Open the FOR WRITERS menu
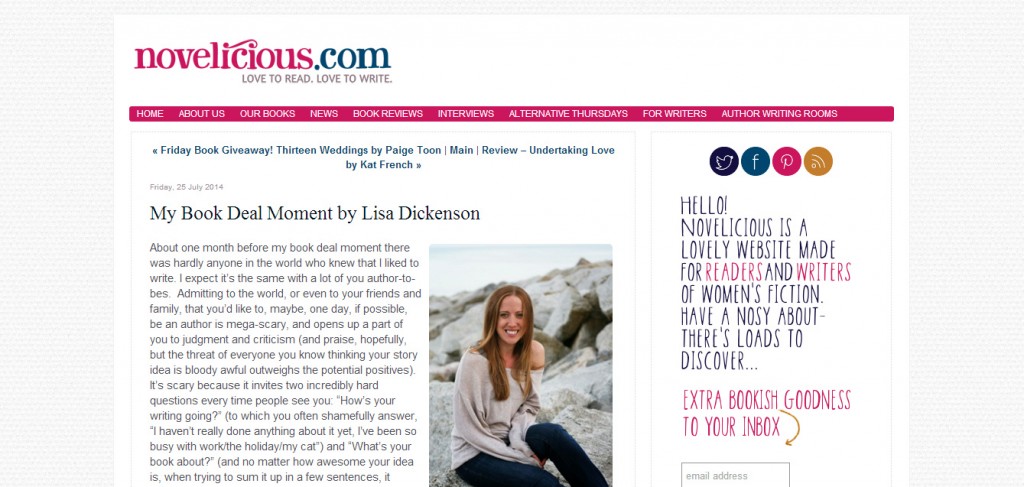1024x487 pixels. (675, 114)
